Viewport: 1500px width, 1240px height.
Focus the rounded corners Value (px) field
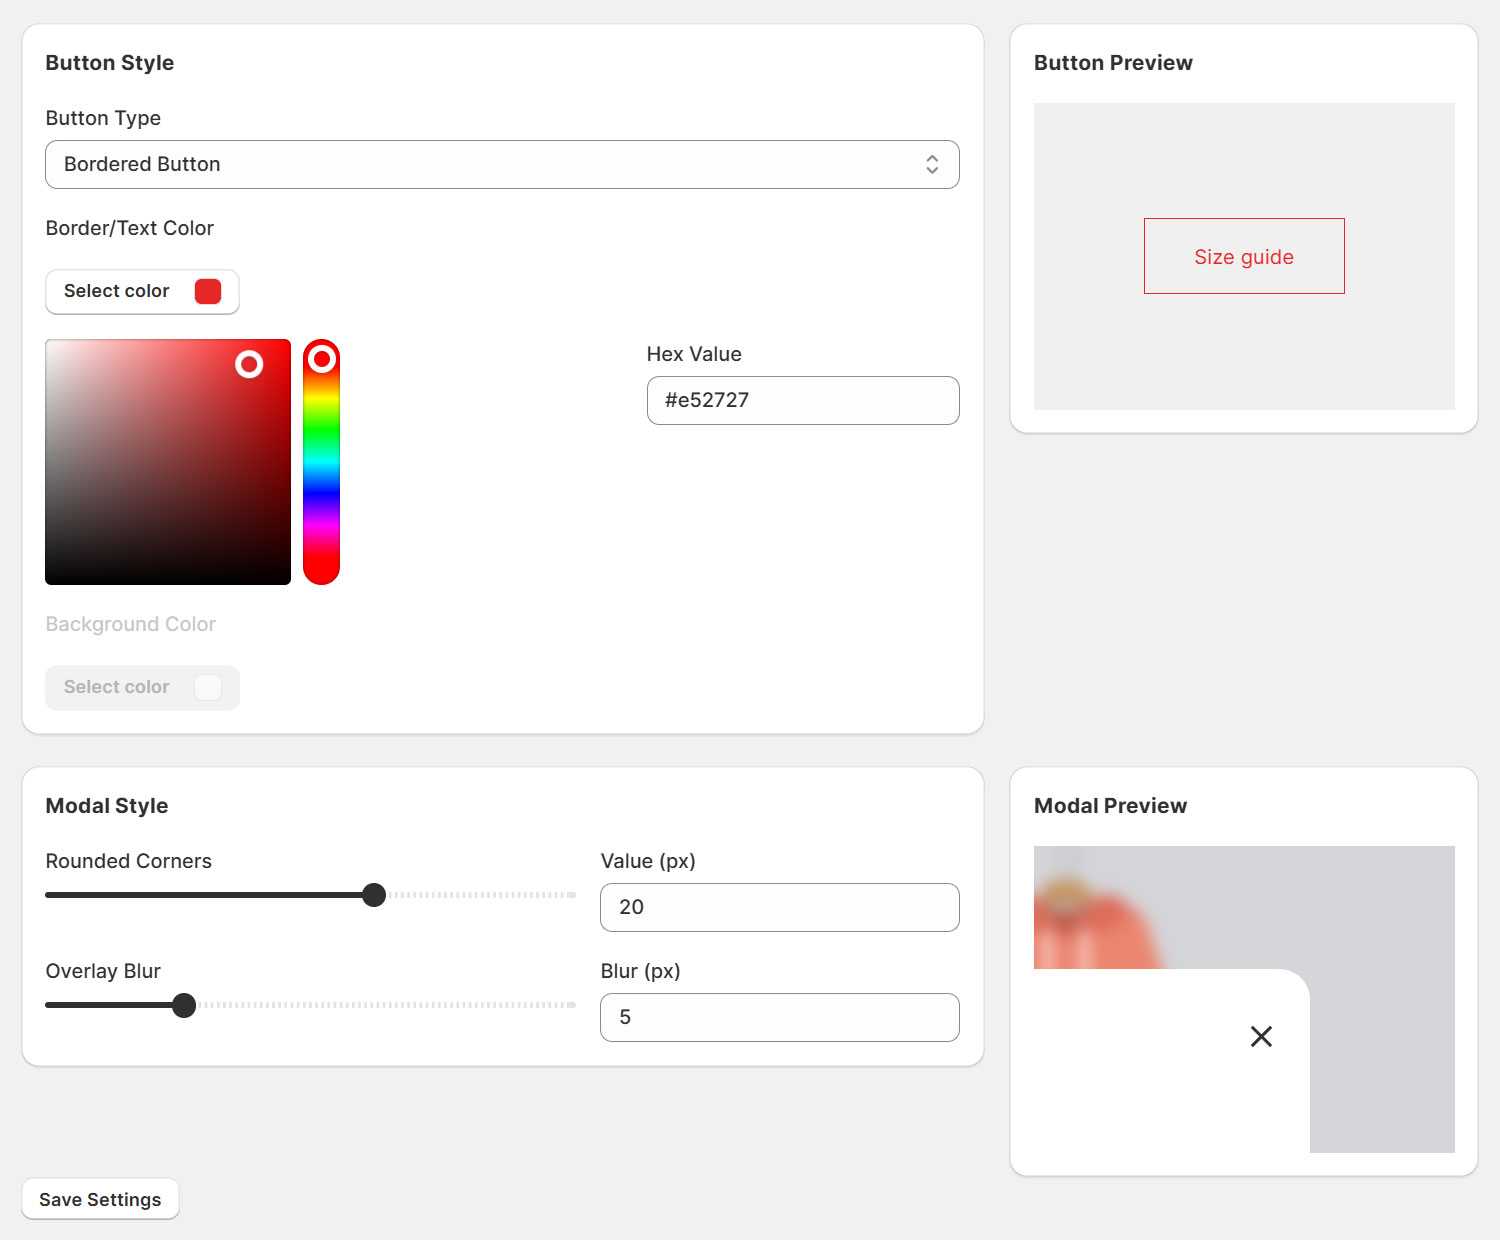coord(780,907)
